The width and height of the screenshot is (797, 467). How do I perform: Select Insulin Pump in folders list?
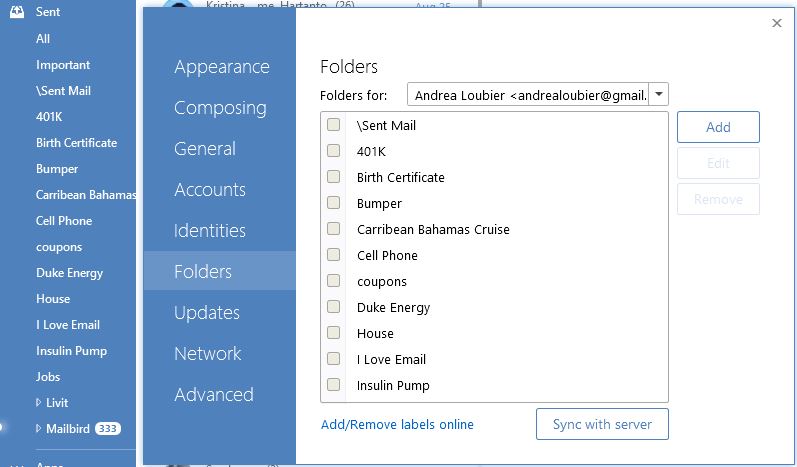tap(393, 385)
